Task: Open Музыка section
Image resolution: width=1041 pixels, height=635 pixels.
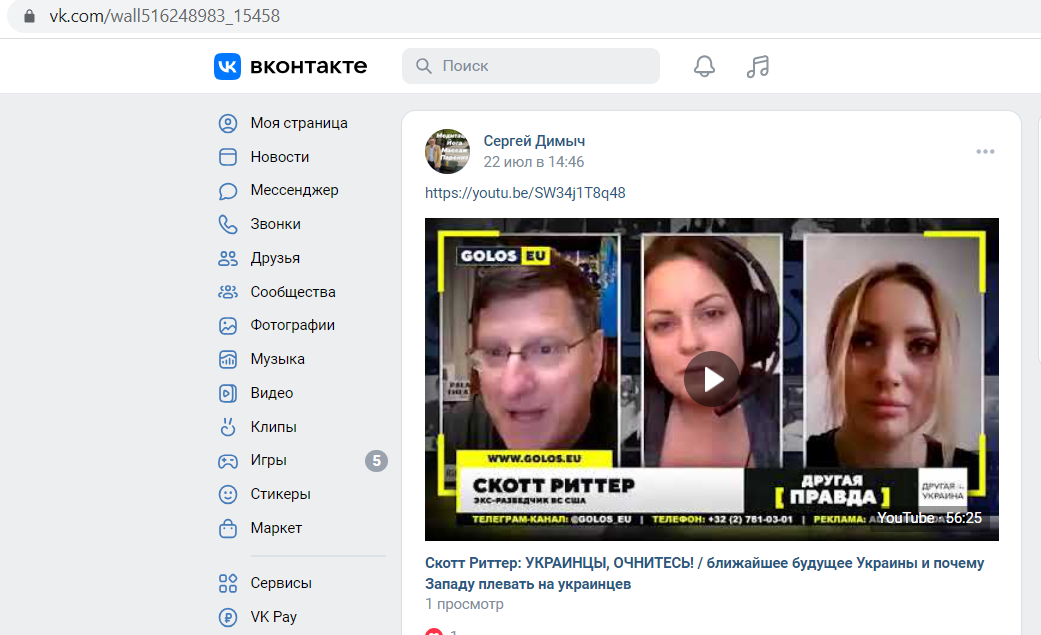Action: click(x=278, y=359)
